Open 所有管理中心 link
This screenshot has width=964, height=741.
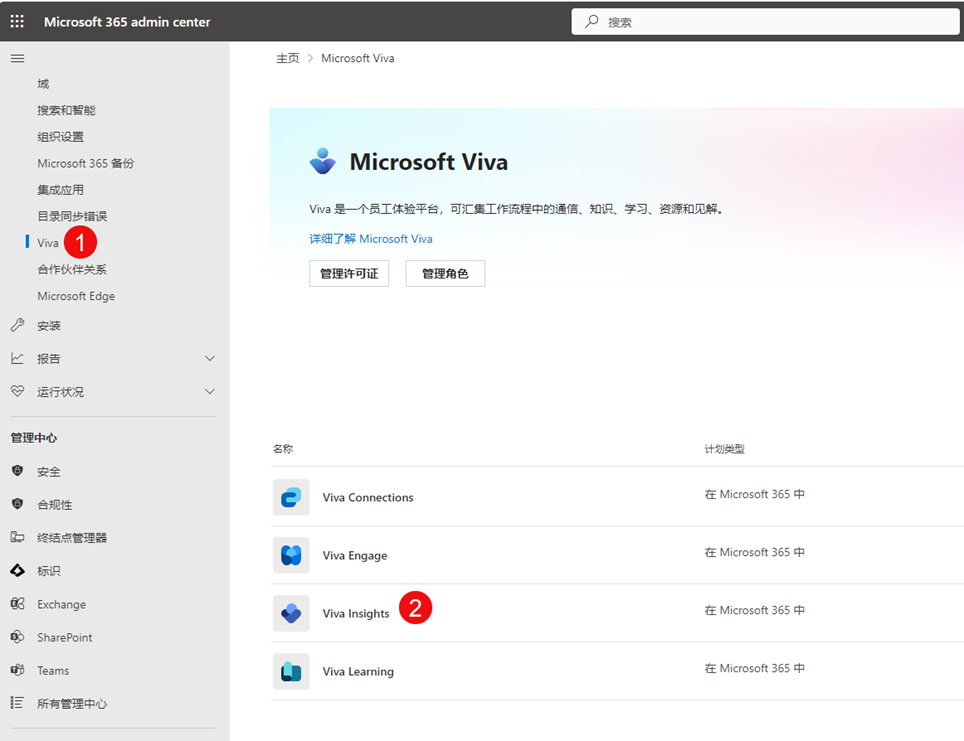(x=72, y=703)
